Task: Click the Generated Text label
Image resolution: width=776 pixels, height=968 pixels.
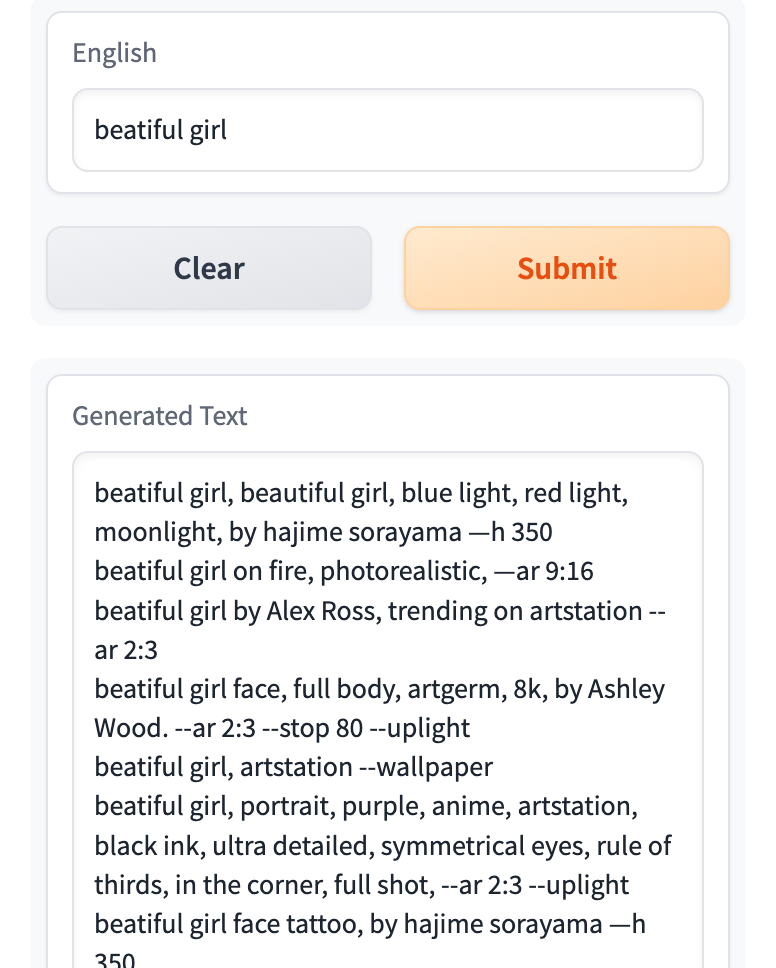Action: [159, 416]
